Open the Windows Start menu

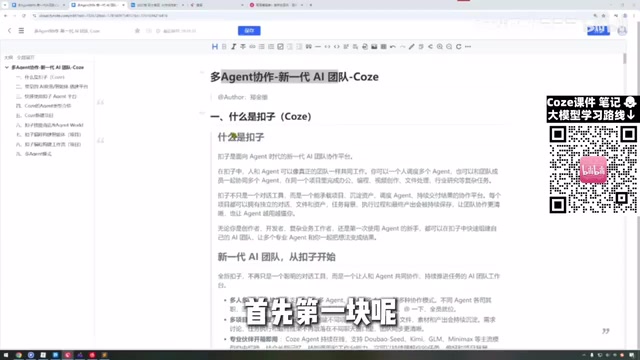[x=6, y=355]
